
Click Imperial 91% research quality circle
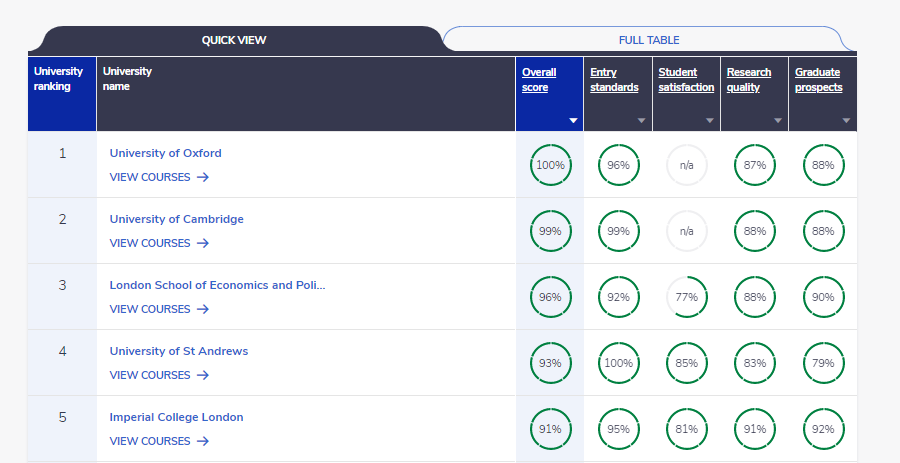755,429
